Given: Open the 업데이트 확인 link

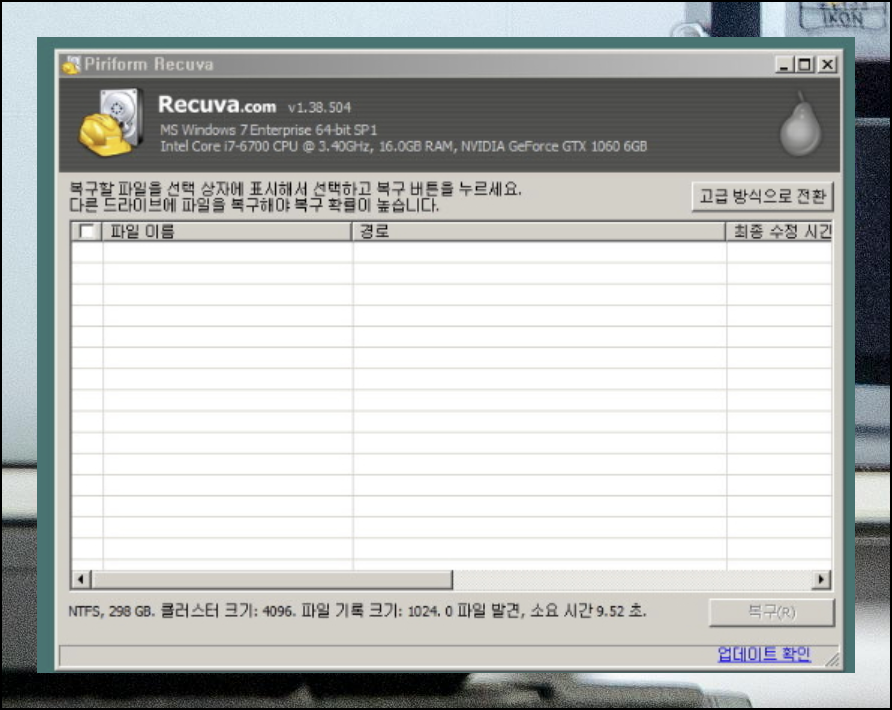Looking at the screenshot, I should click(763, 654).
